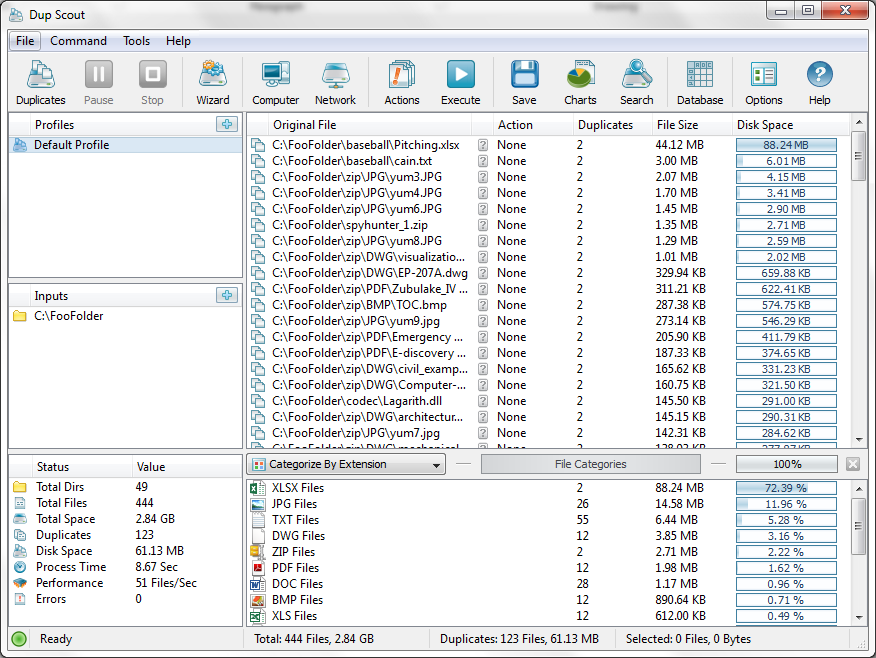The height and width of the screenshot is (658, 876).
Task: Click the PDF Files category icon
Action: 258,568
